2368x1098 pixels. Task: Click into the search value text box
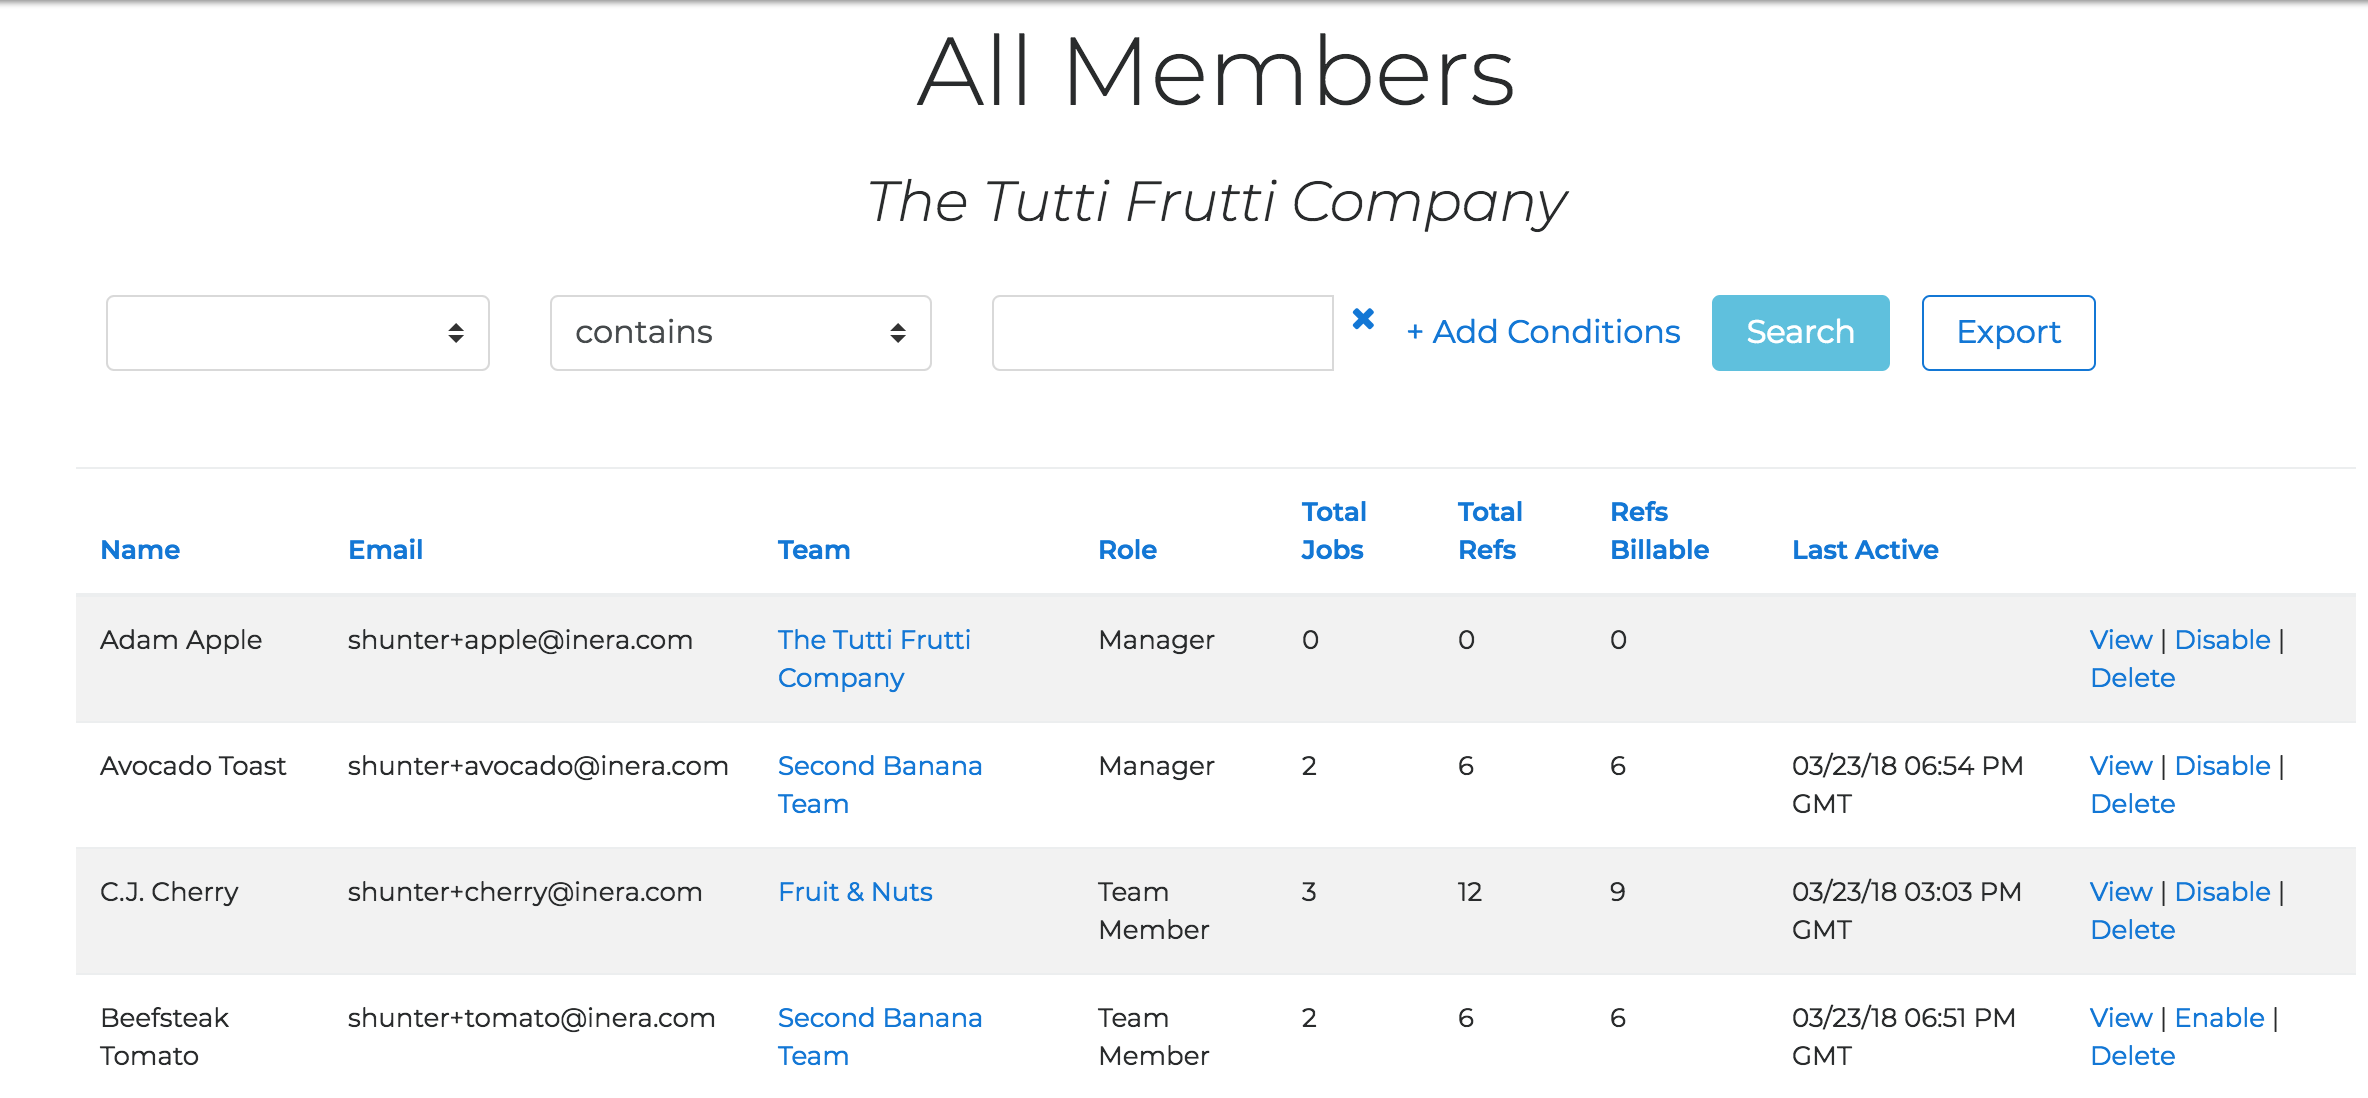tap(1163, 333)
